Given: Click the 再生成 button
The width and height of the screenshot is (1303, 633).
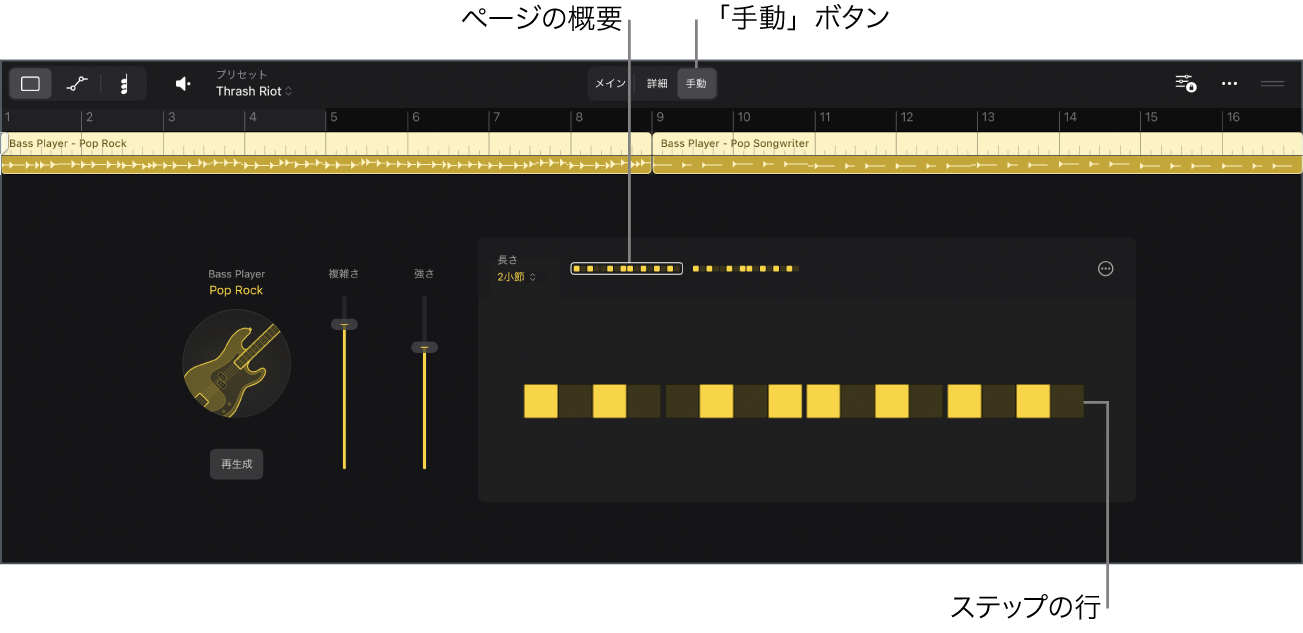Looking at the screenshot, I should pos(237,465).
